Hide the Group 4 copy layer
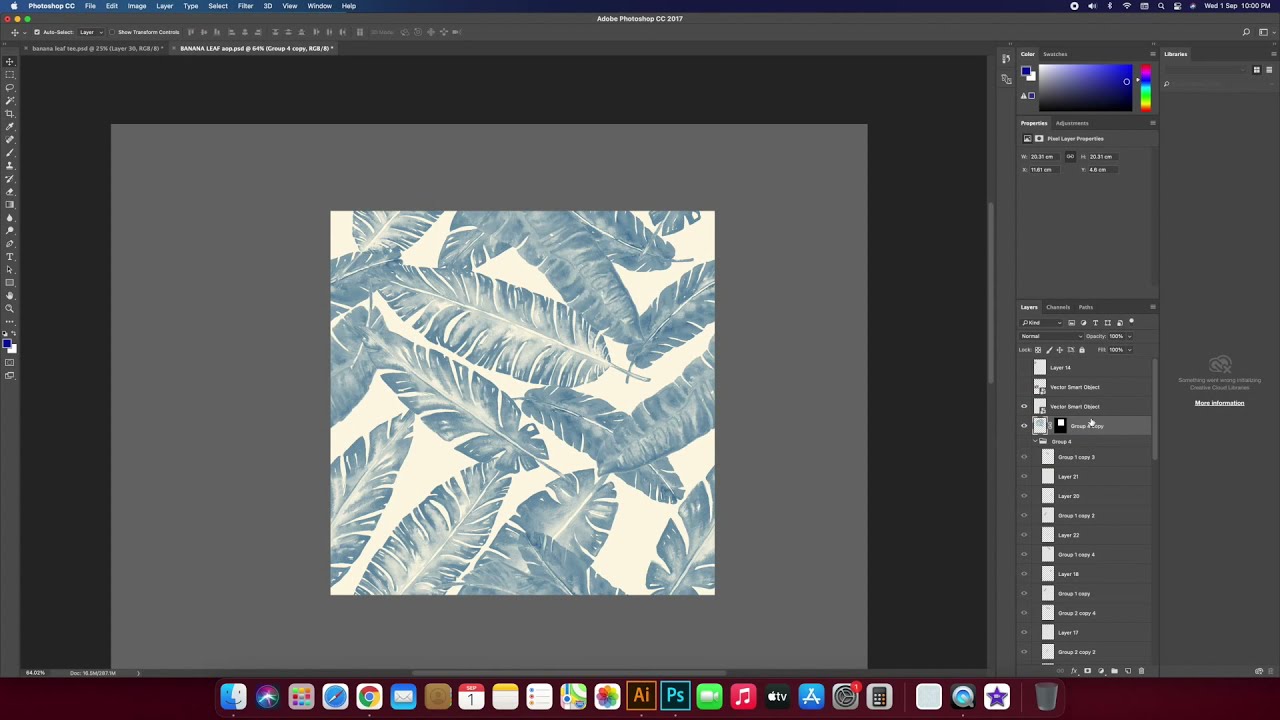The width and height of the screenshot is (1280, 720). click(x=1024, y=426)
